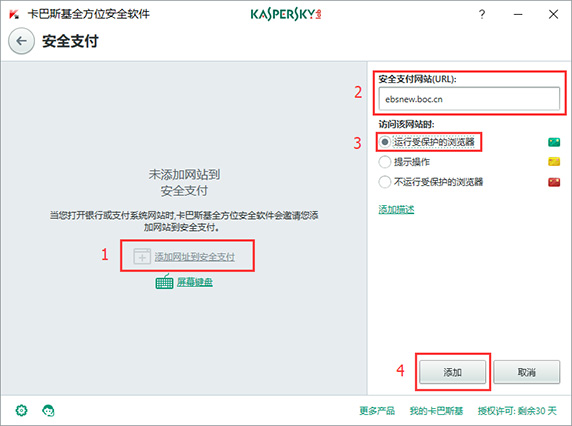Click the 安全支付网站 URL input field

pos(469,99)
